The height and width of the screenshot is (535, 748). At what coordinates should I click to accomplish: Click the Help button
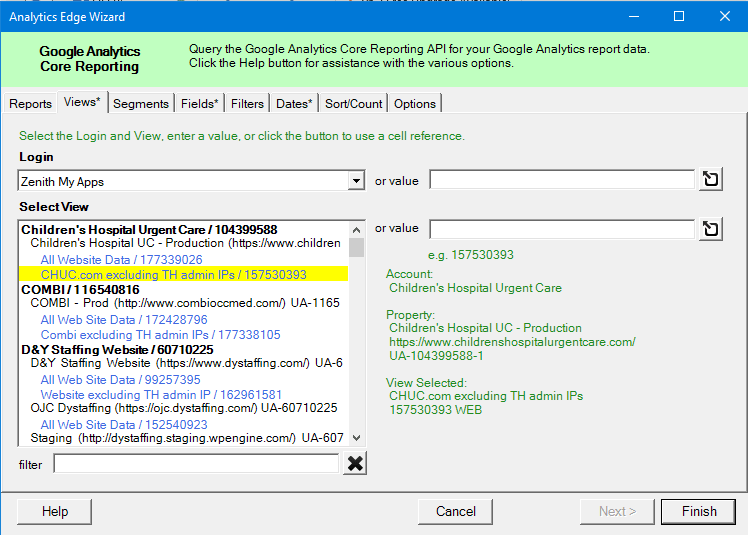(54, 512)
